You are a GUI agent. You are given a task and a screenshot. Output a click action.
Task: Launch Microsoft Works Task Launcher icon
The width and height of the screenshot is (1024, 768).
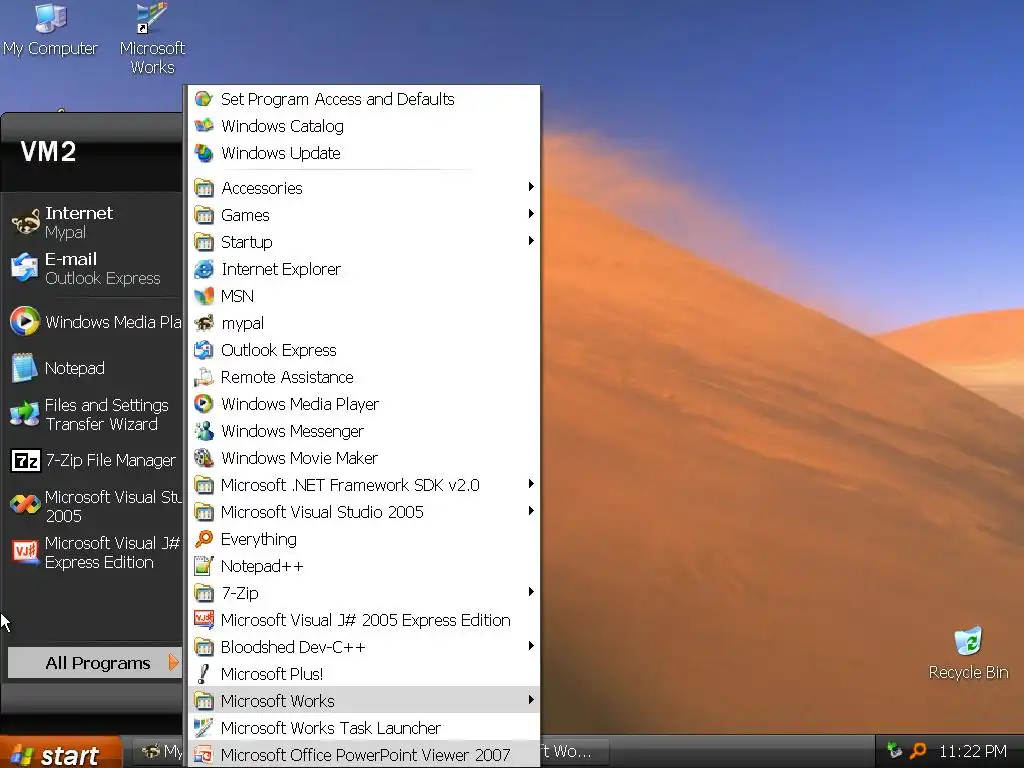click(204, 728)
